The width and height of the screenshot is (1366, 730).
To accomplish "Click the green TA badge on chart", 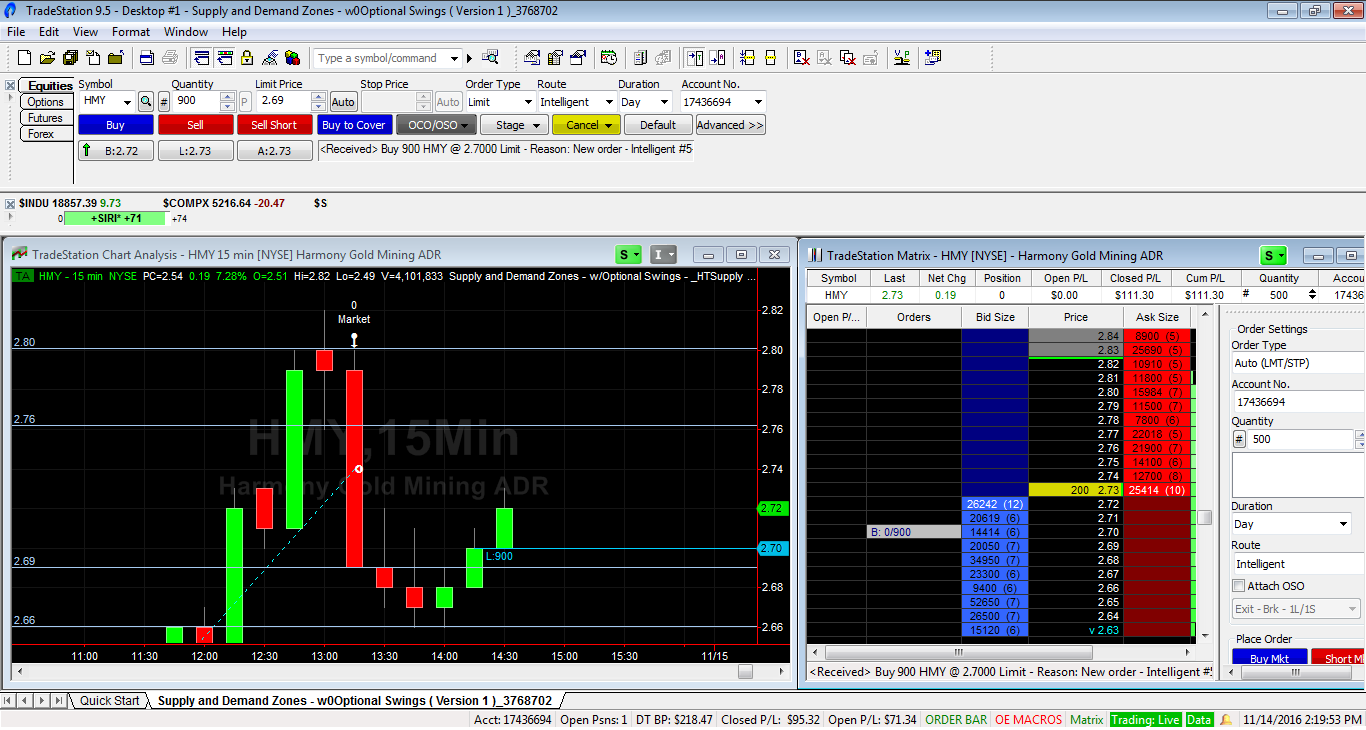I will click(22, 276).
